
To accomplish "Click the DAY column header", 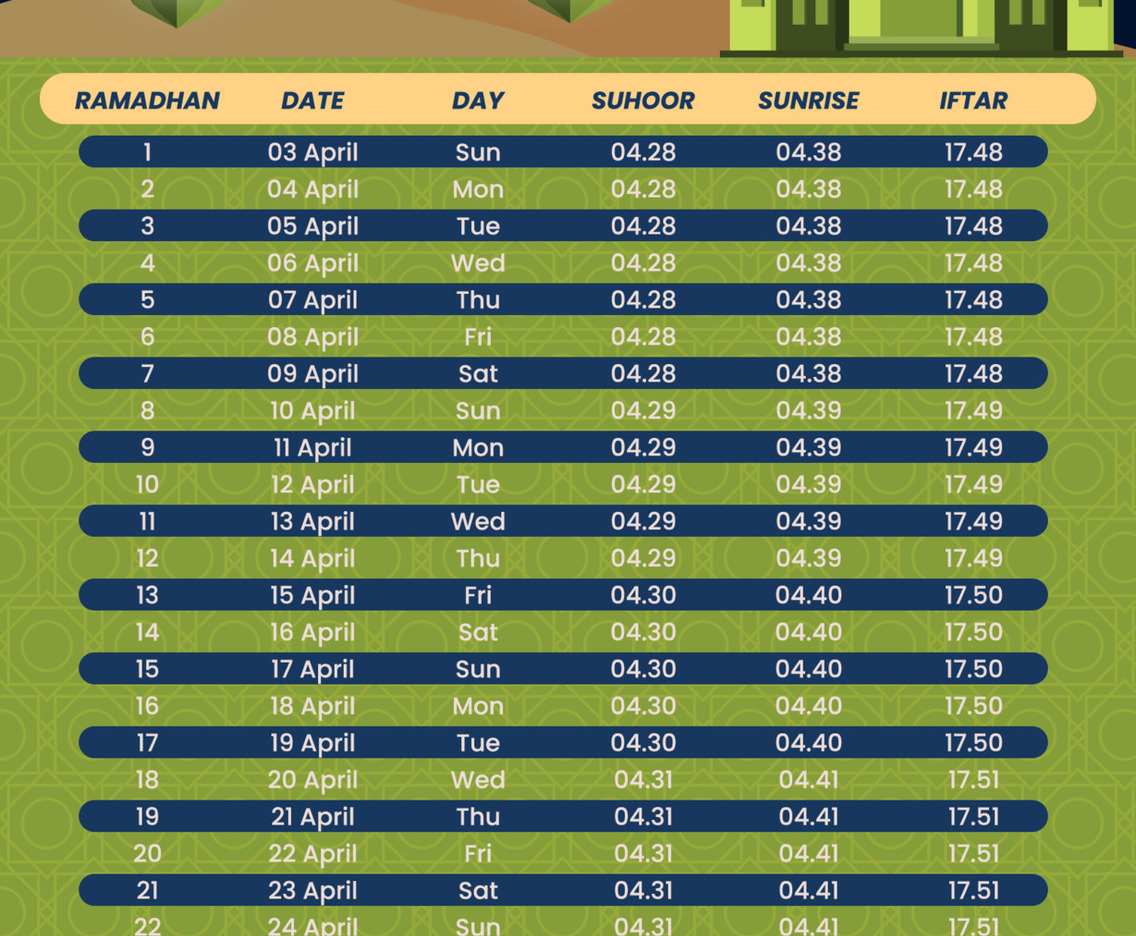I will pyautogui.click(x=477, y=100).
